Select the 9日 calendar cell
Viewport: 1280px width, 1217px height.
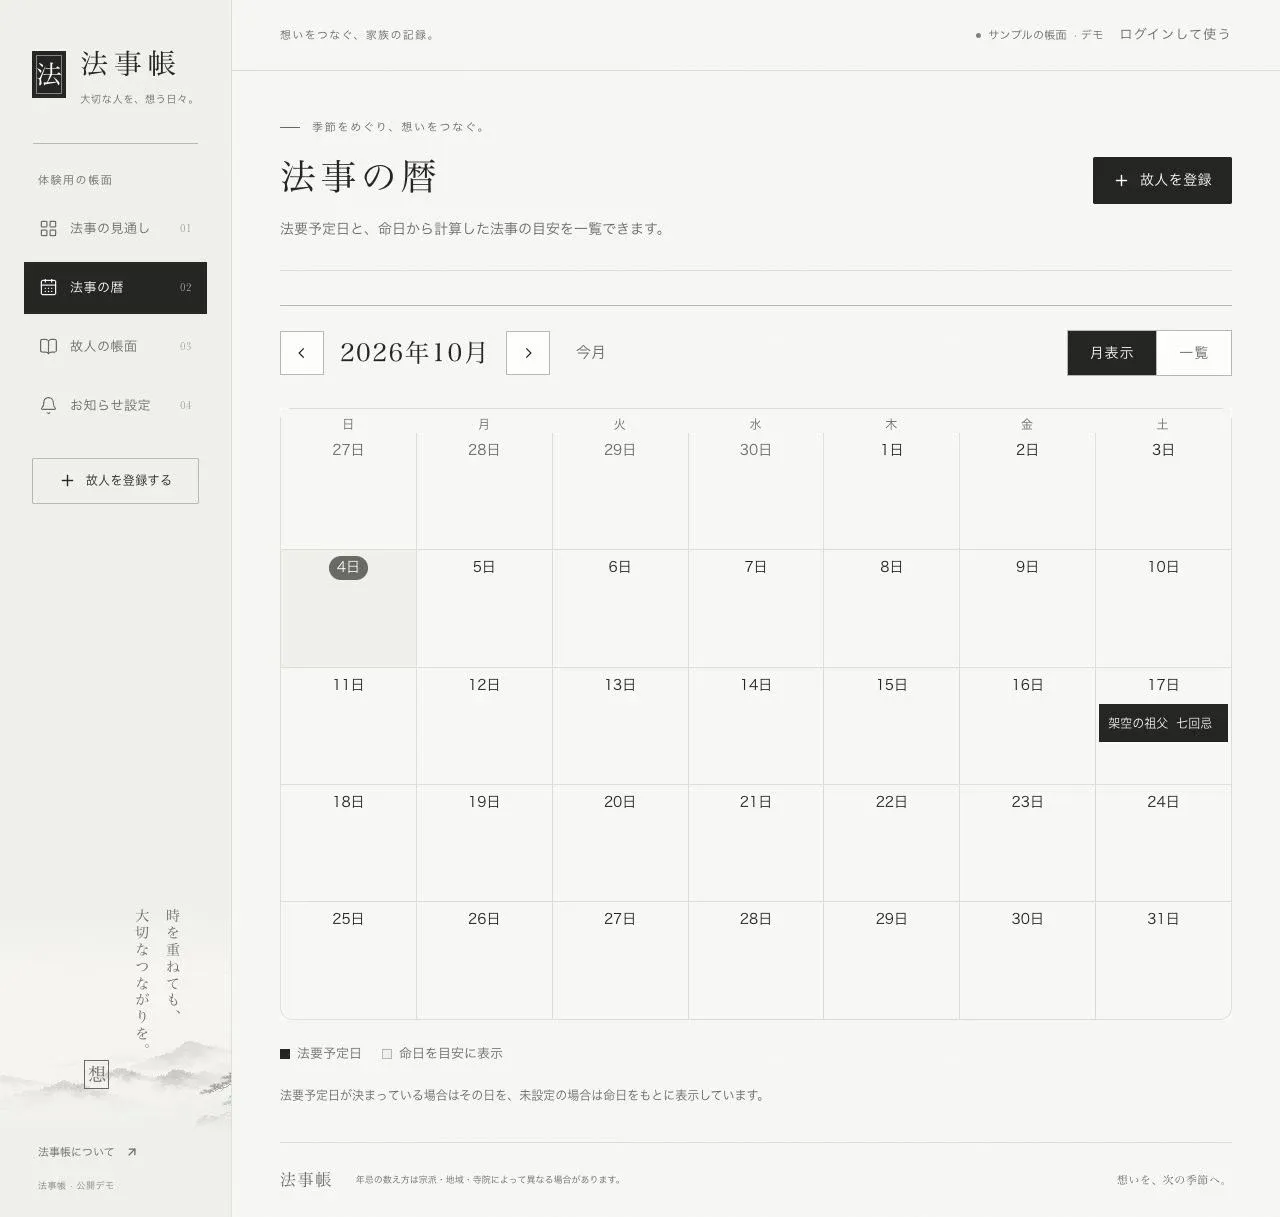pyautogui.click(x=1027, y=609)
